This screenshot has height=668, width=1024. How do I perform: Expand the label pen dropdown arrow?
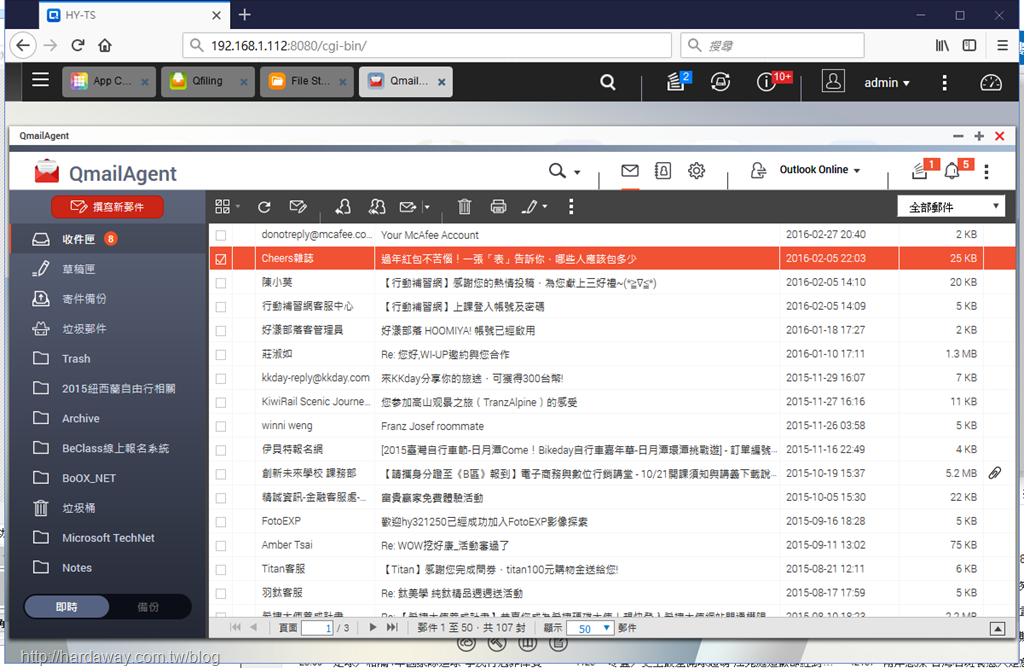pos(545,206)
